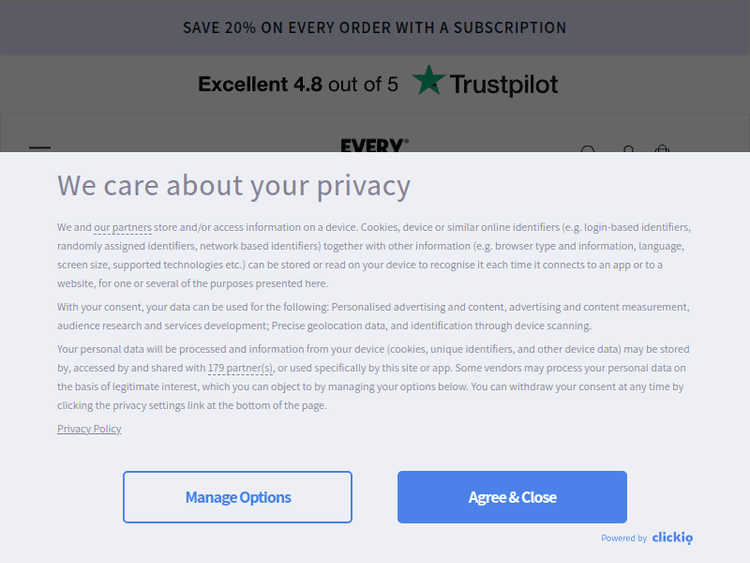Open the "our partners" link
The image size is (750, 563).
[x=123, y=228]
